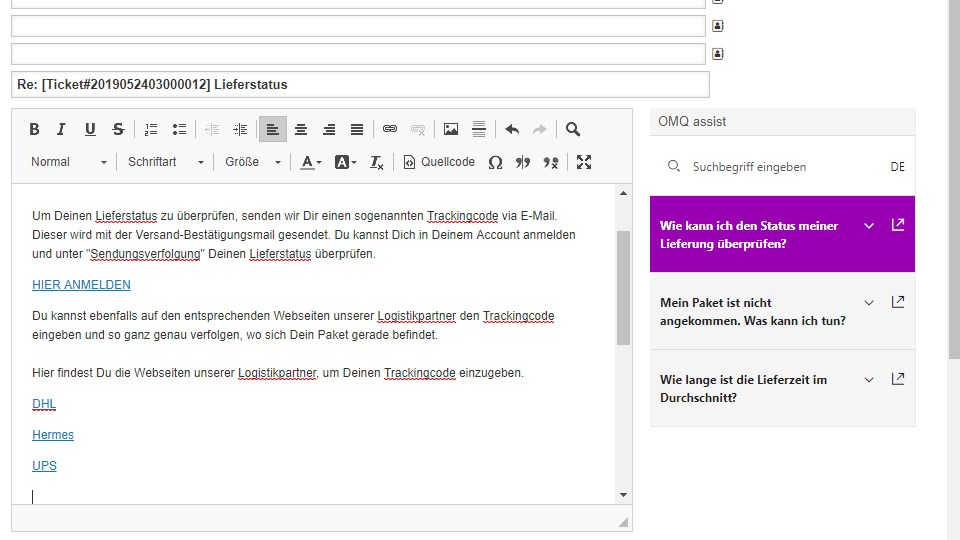Open find in editor
Screen dimensions: 960x540
(573, 129)
